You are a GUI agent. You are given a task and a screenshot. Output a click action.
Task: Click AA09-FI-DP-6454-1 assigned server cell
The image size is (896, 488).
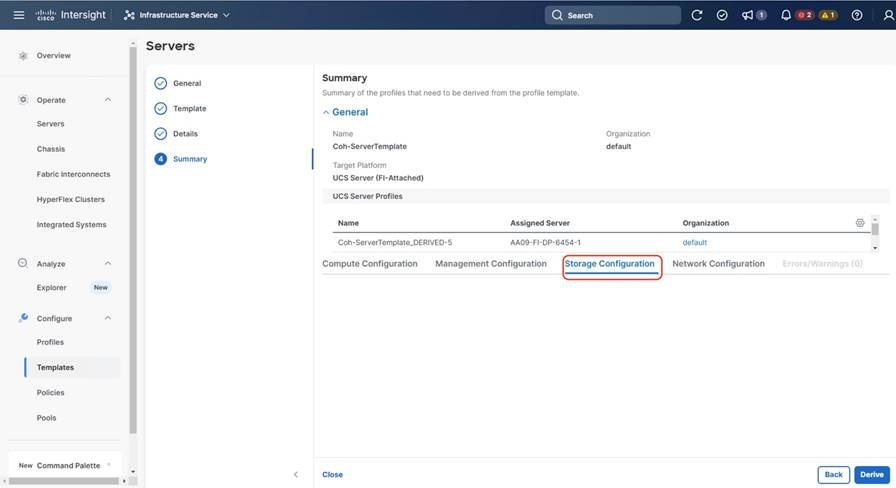545,242
